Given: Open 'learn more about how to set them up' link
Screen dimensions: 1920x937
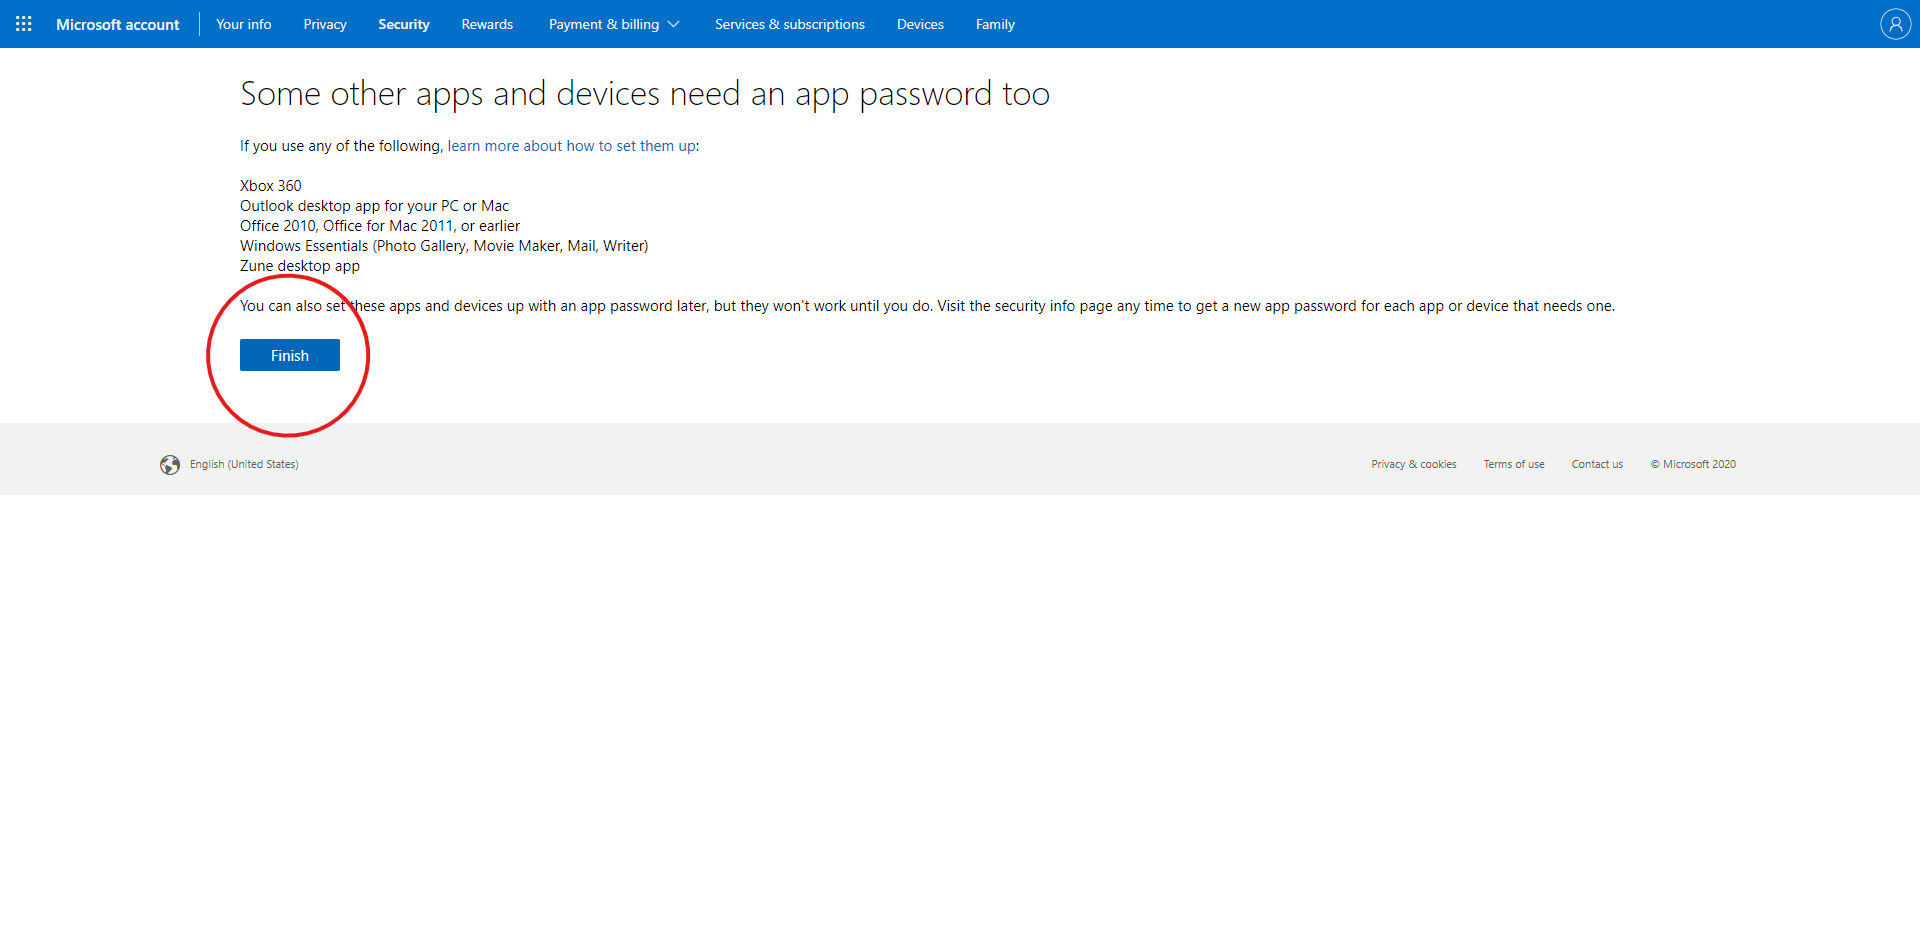Looking at the screenshot, I should coord(572,146).
